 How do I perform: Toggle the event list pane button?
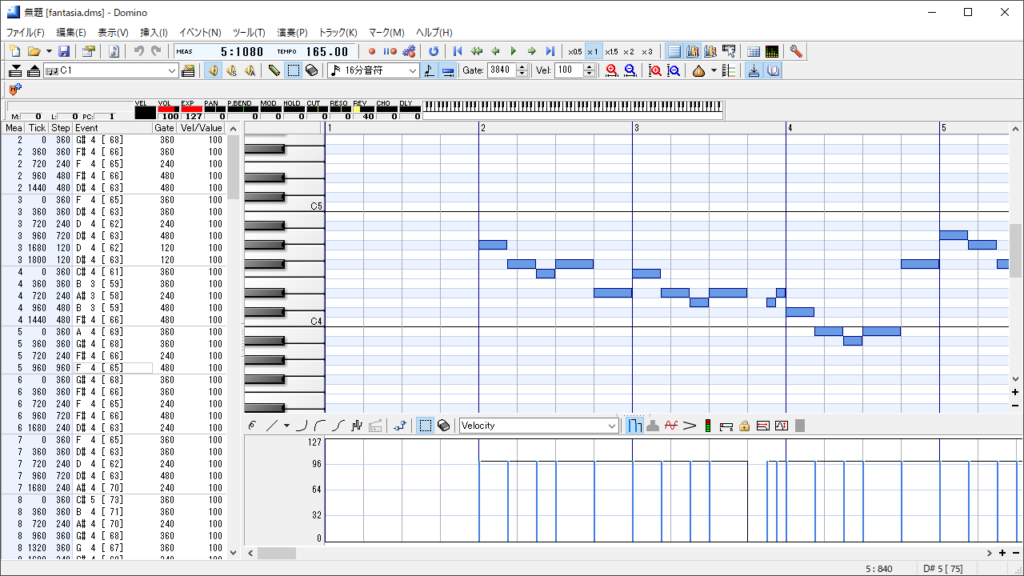coord(674,52)
